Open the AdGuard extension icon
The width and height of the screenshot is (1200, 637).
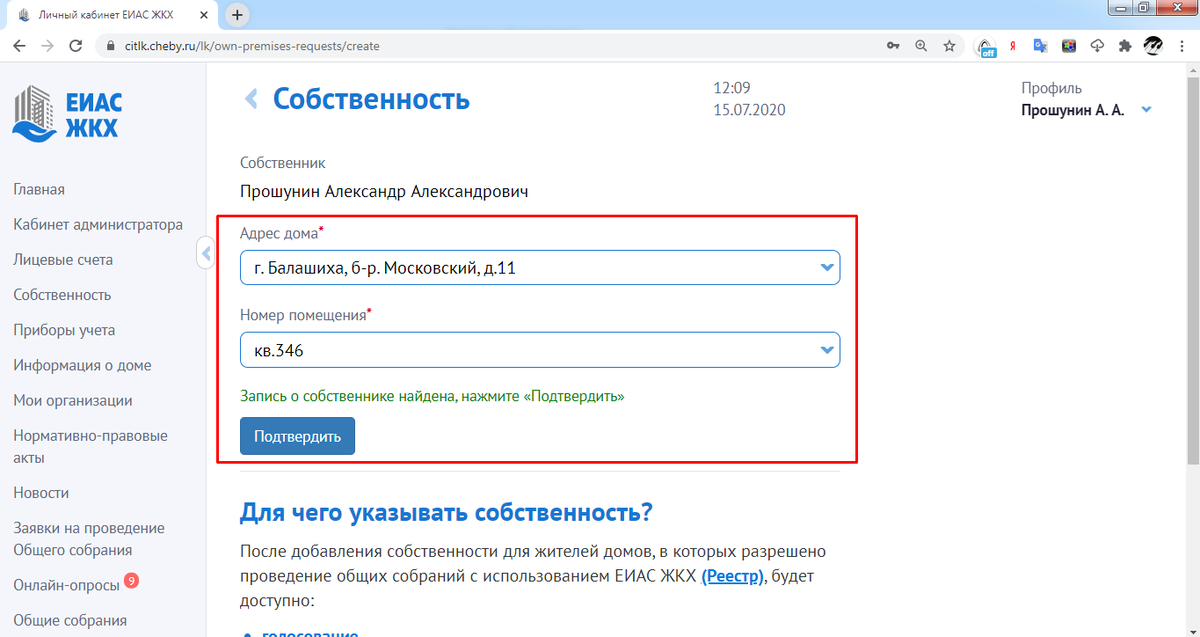[x=986, y=46]
